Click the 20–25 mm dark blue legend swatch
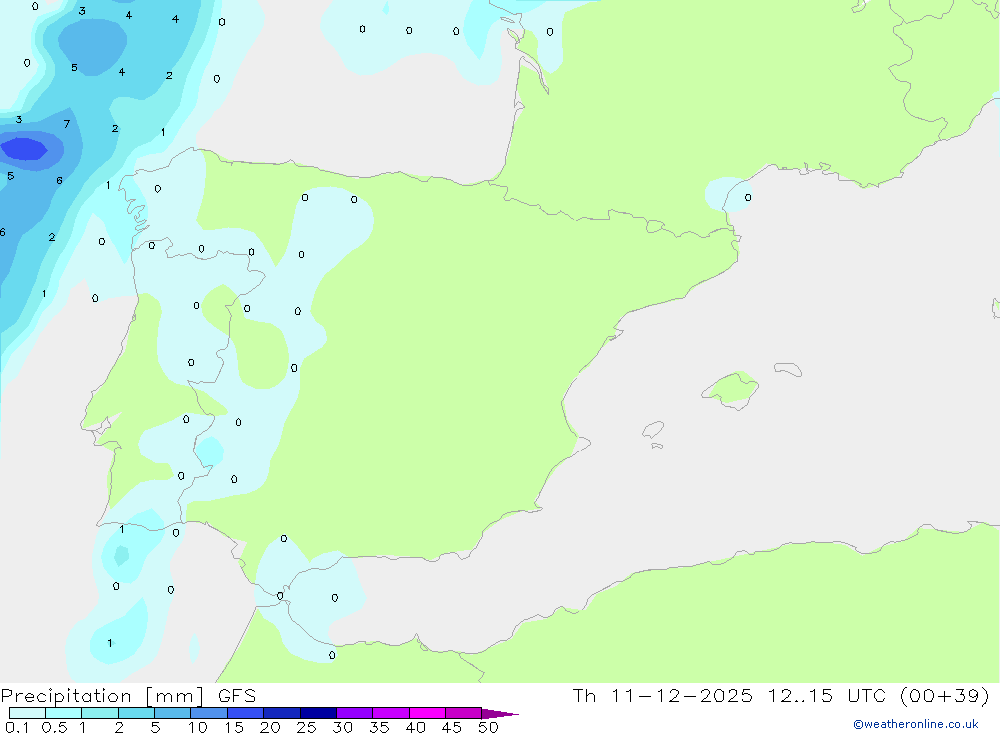Image resolution: width=1000 pixels, height=733 pixels. click(x=281, y=713)
